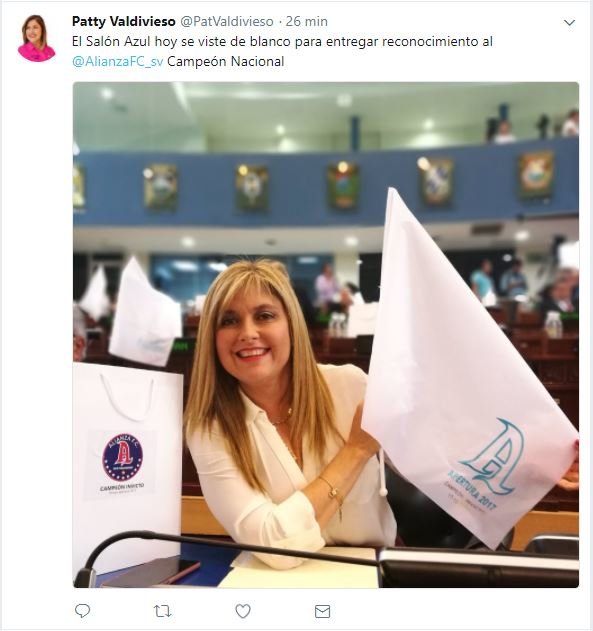Click the 26 min timestamp
The width and height of the screenshot is (593, 631).
[307, 21]
